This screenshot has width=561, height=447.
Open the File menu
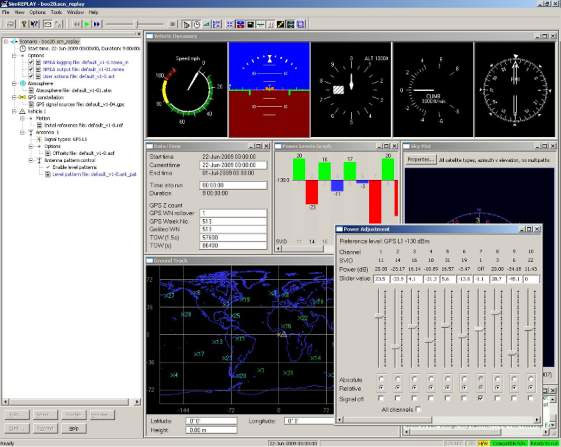(6, 12)
